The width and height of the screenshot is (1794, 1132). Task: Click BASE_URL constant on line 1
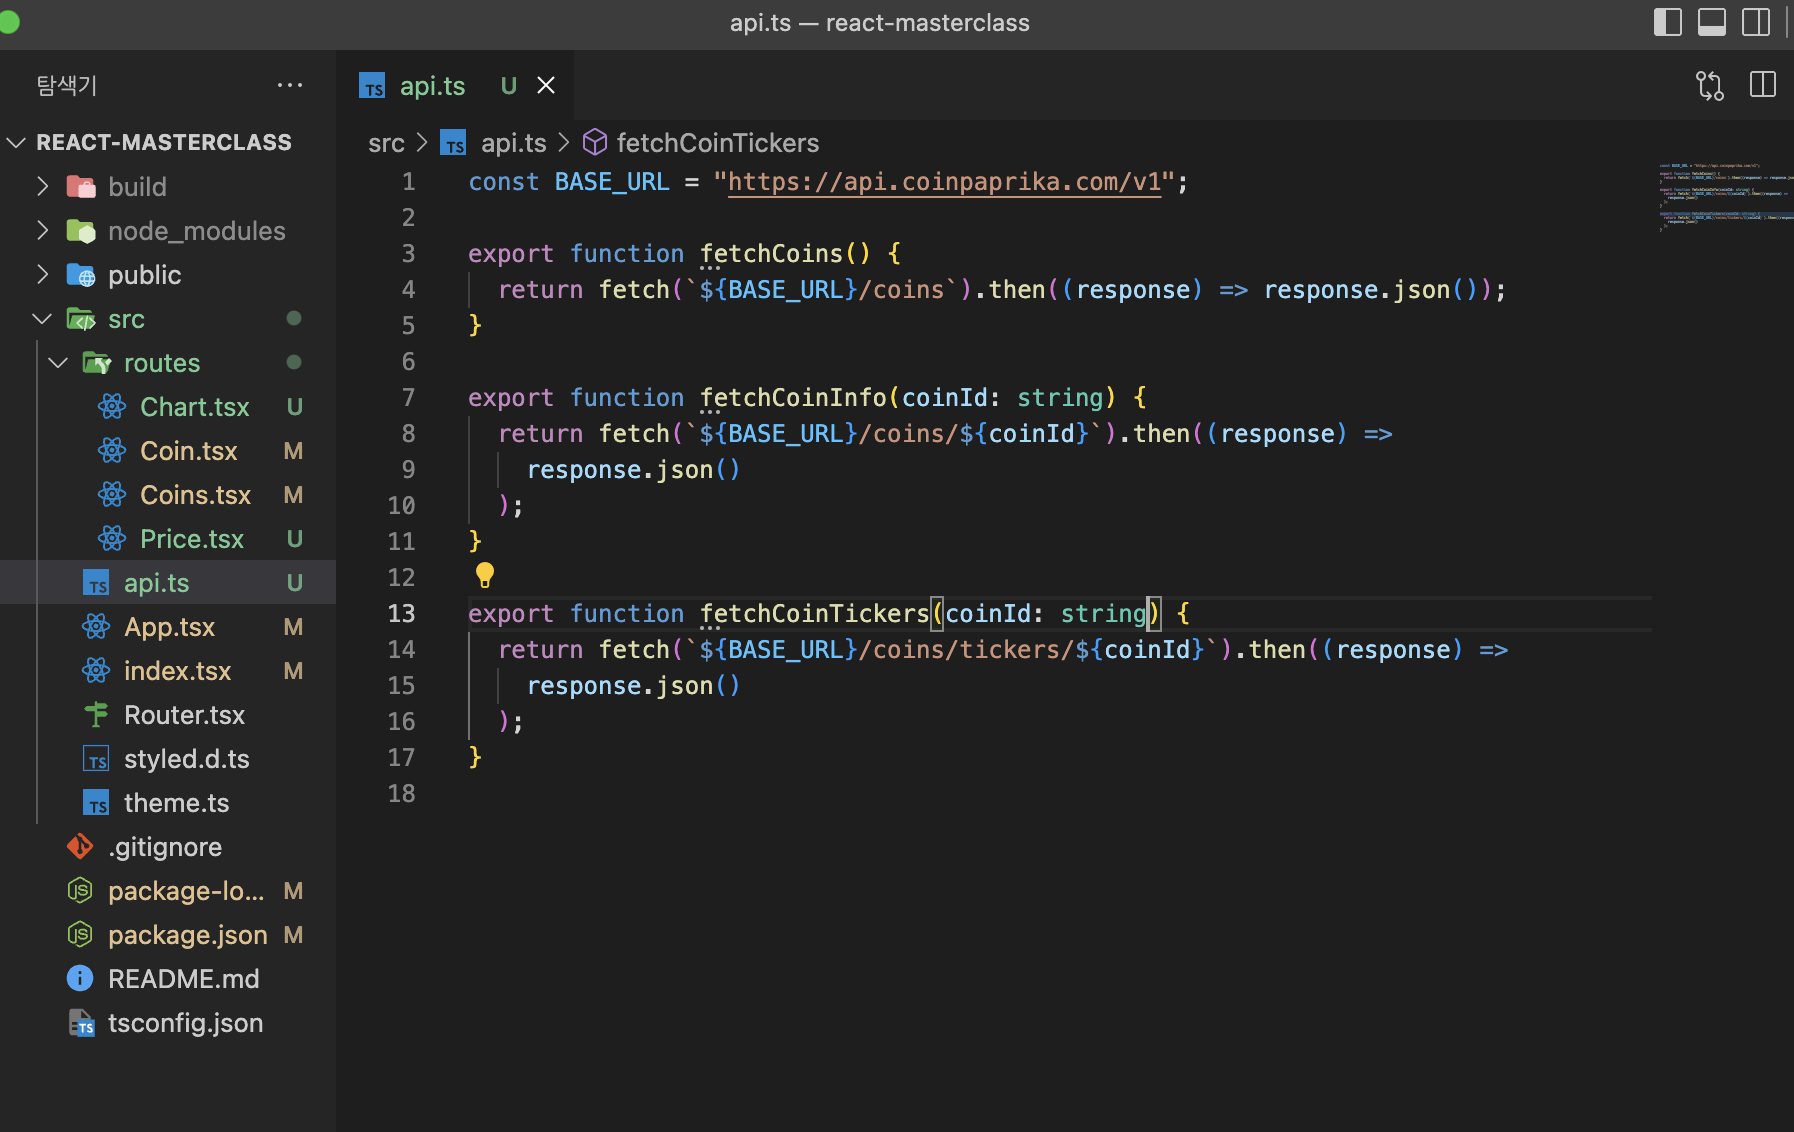pyautogui.click(x=612, y=182)
